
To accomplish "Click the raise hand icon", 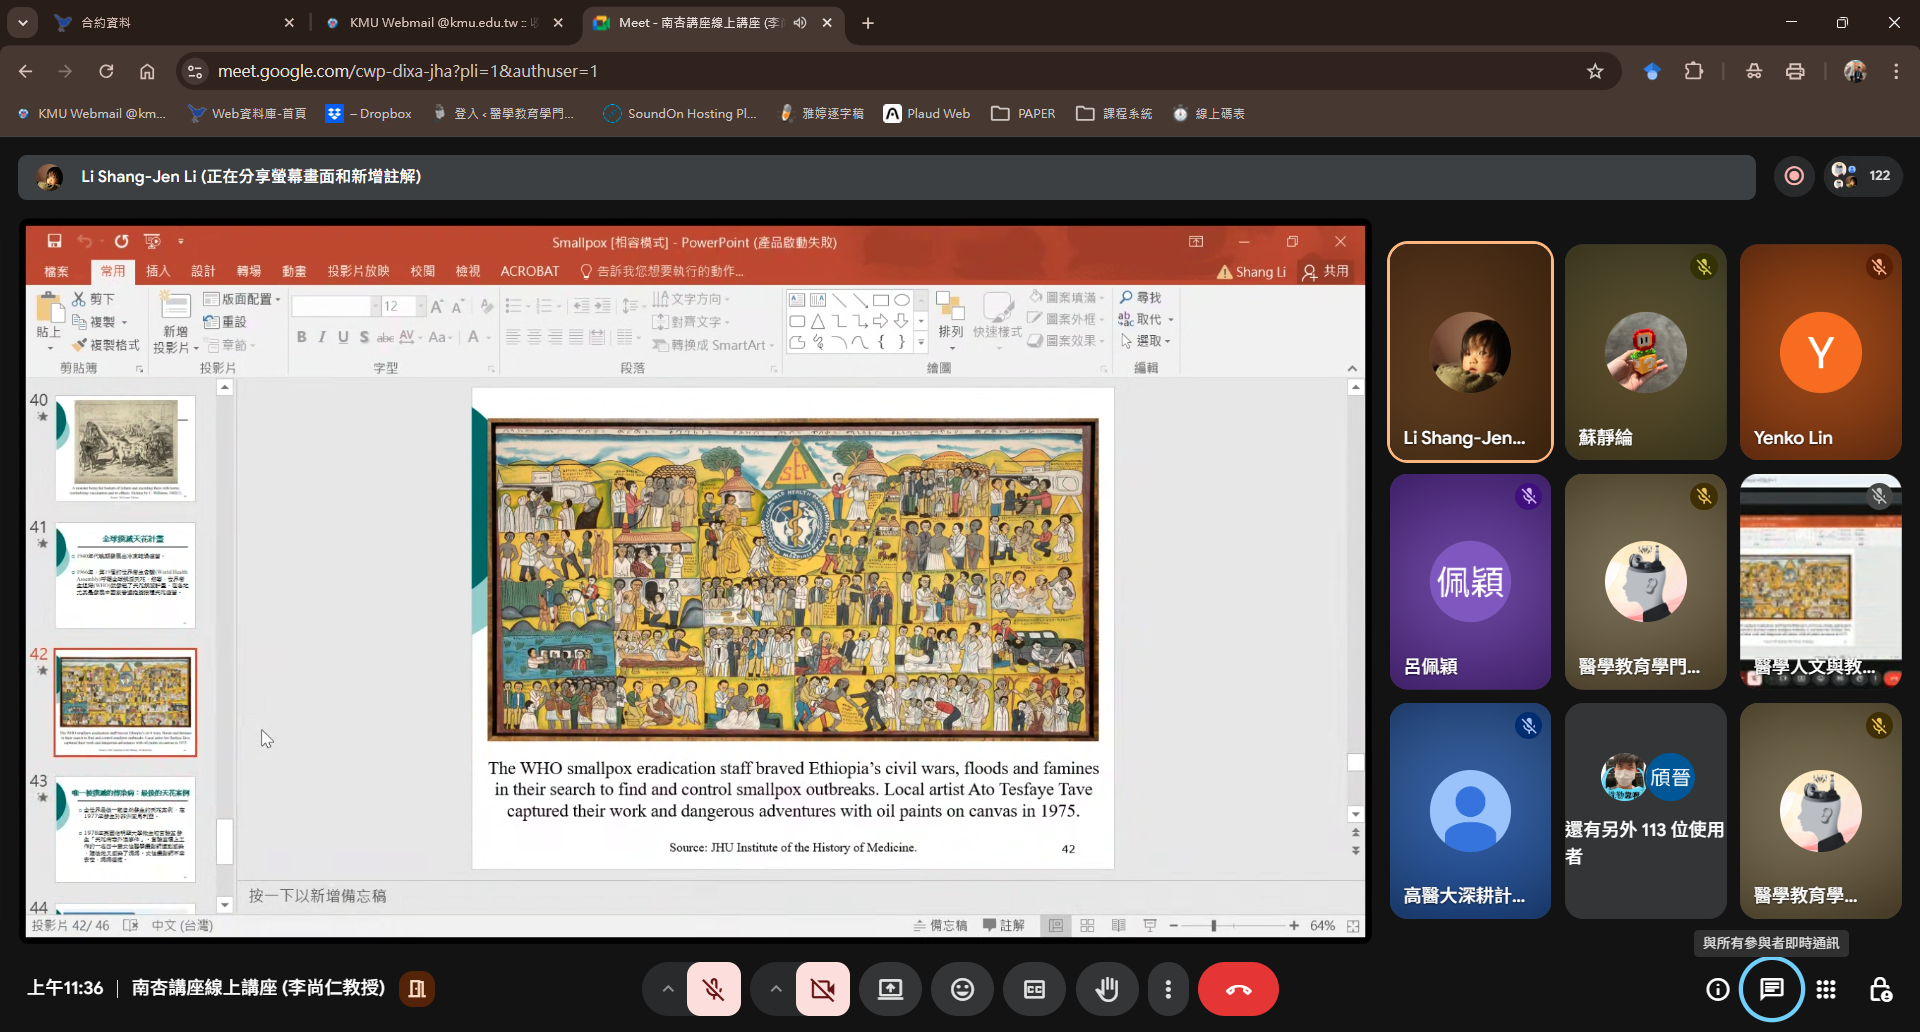I will click(x=1106, y=989).
